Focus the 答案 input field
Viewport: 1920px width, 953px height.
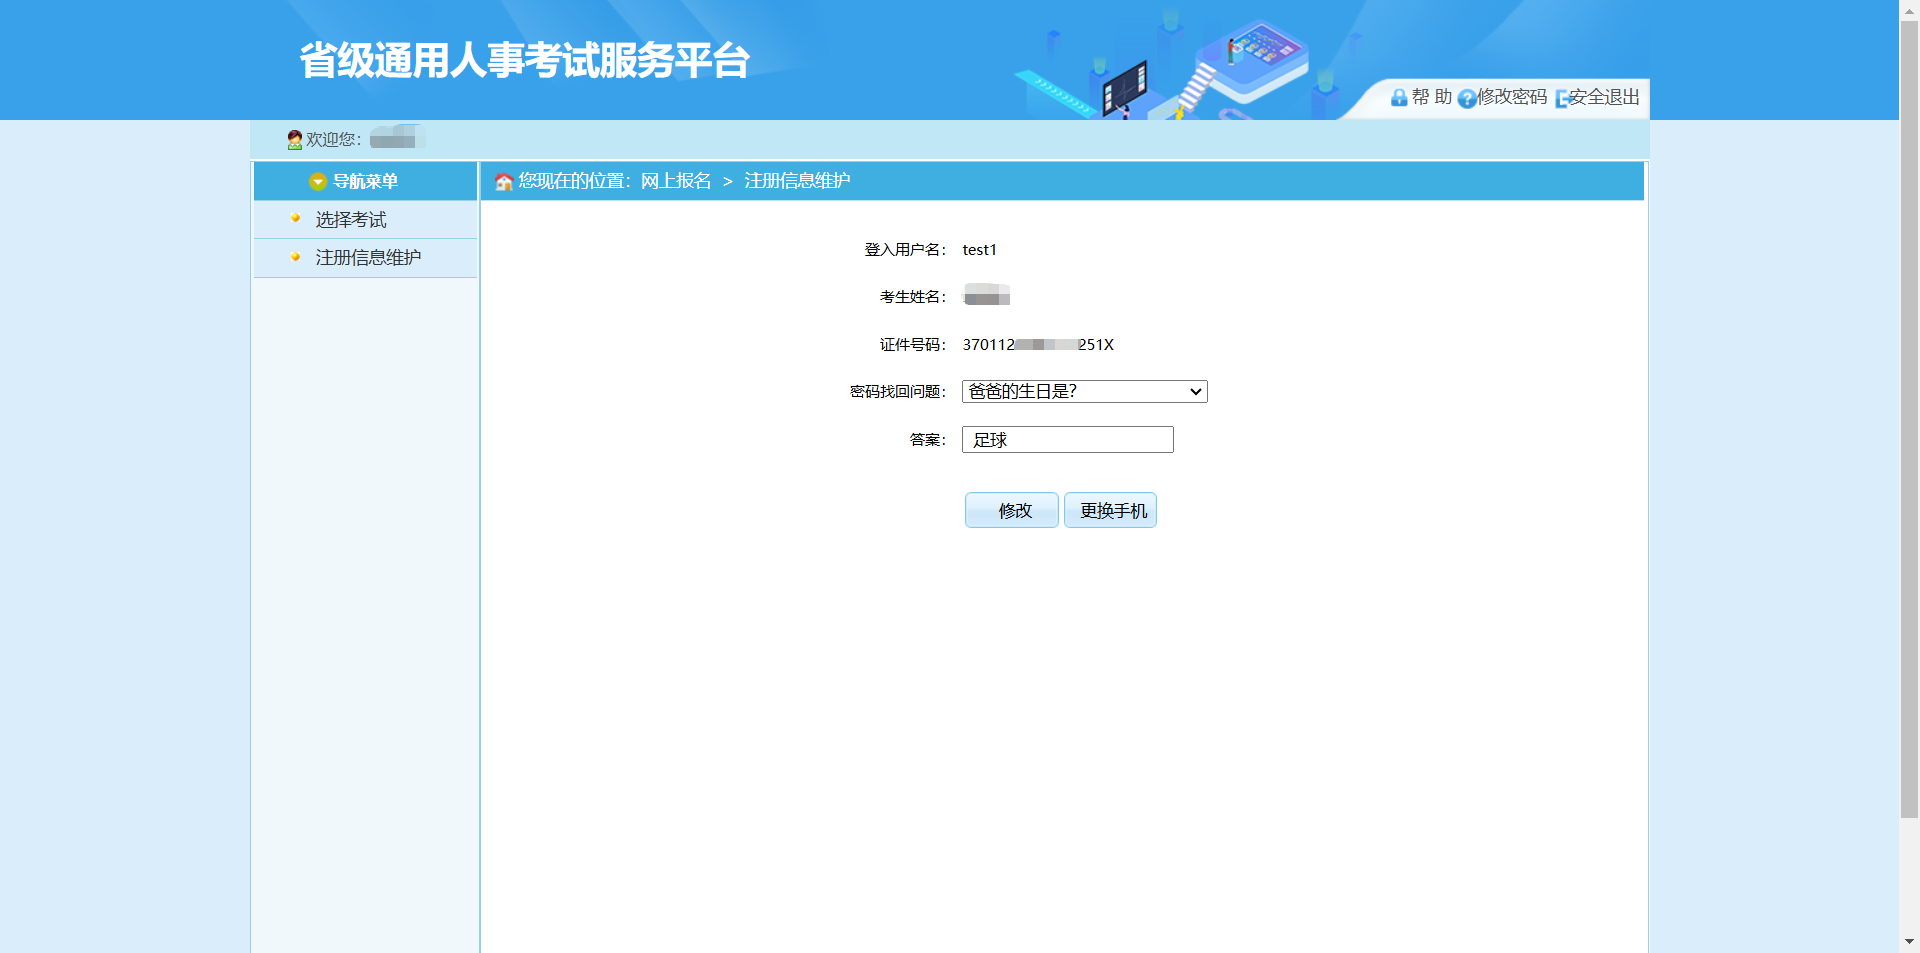pos(1067,440)
